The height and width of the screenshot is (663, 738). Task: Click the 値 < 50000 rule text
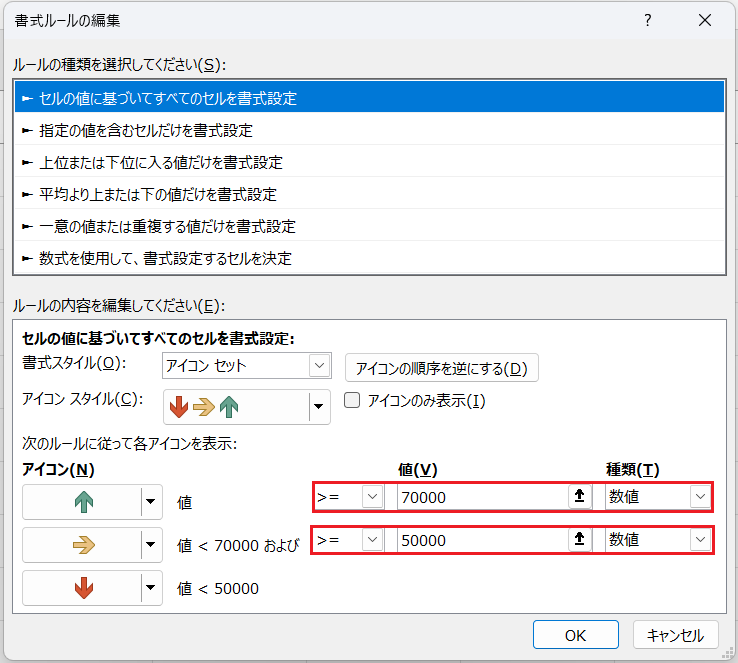point(218,589)
